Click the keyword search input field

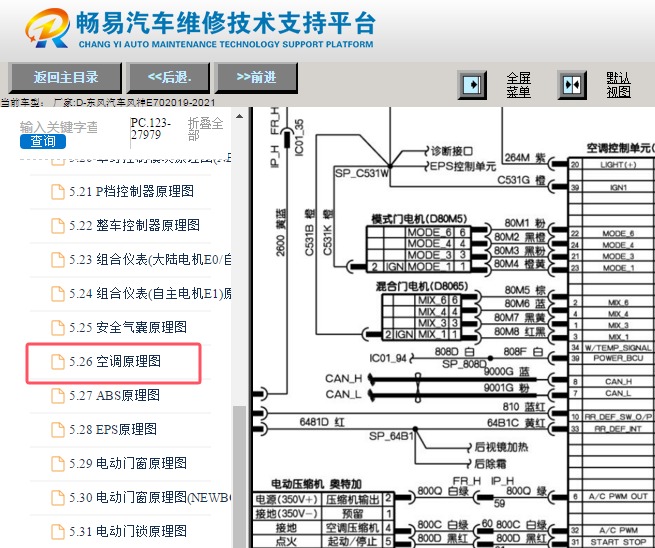point(58,127)
